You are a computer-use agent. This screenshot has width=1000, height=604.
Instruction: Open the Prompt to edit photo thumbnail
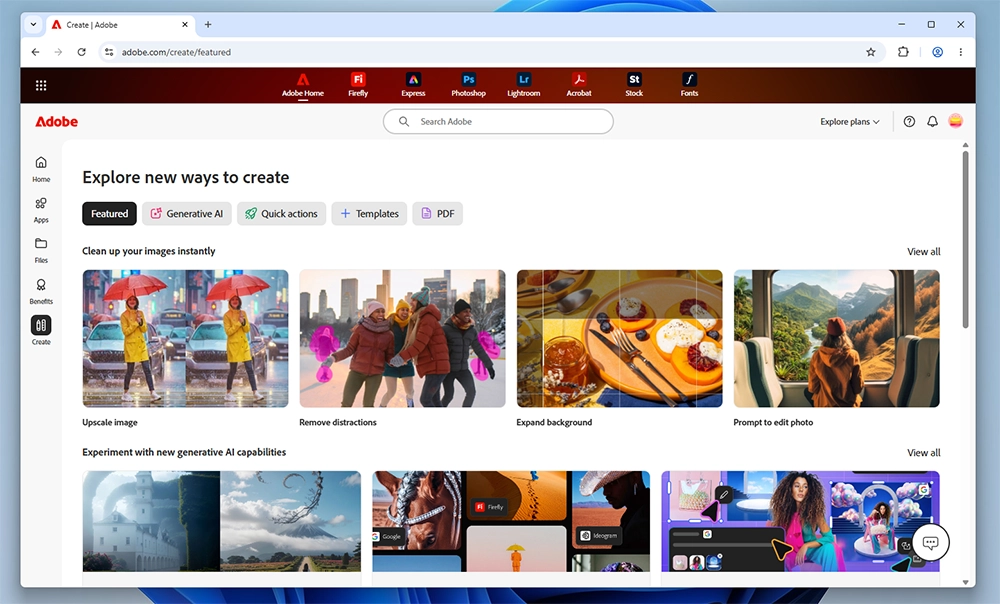point(836,338)
